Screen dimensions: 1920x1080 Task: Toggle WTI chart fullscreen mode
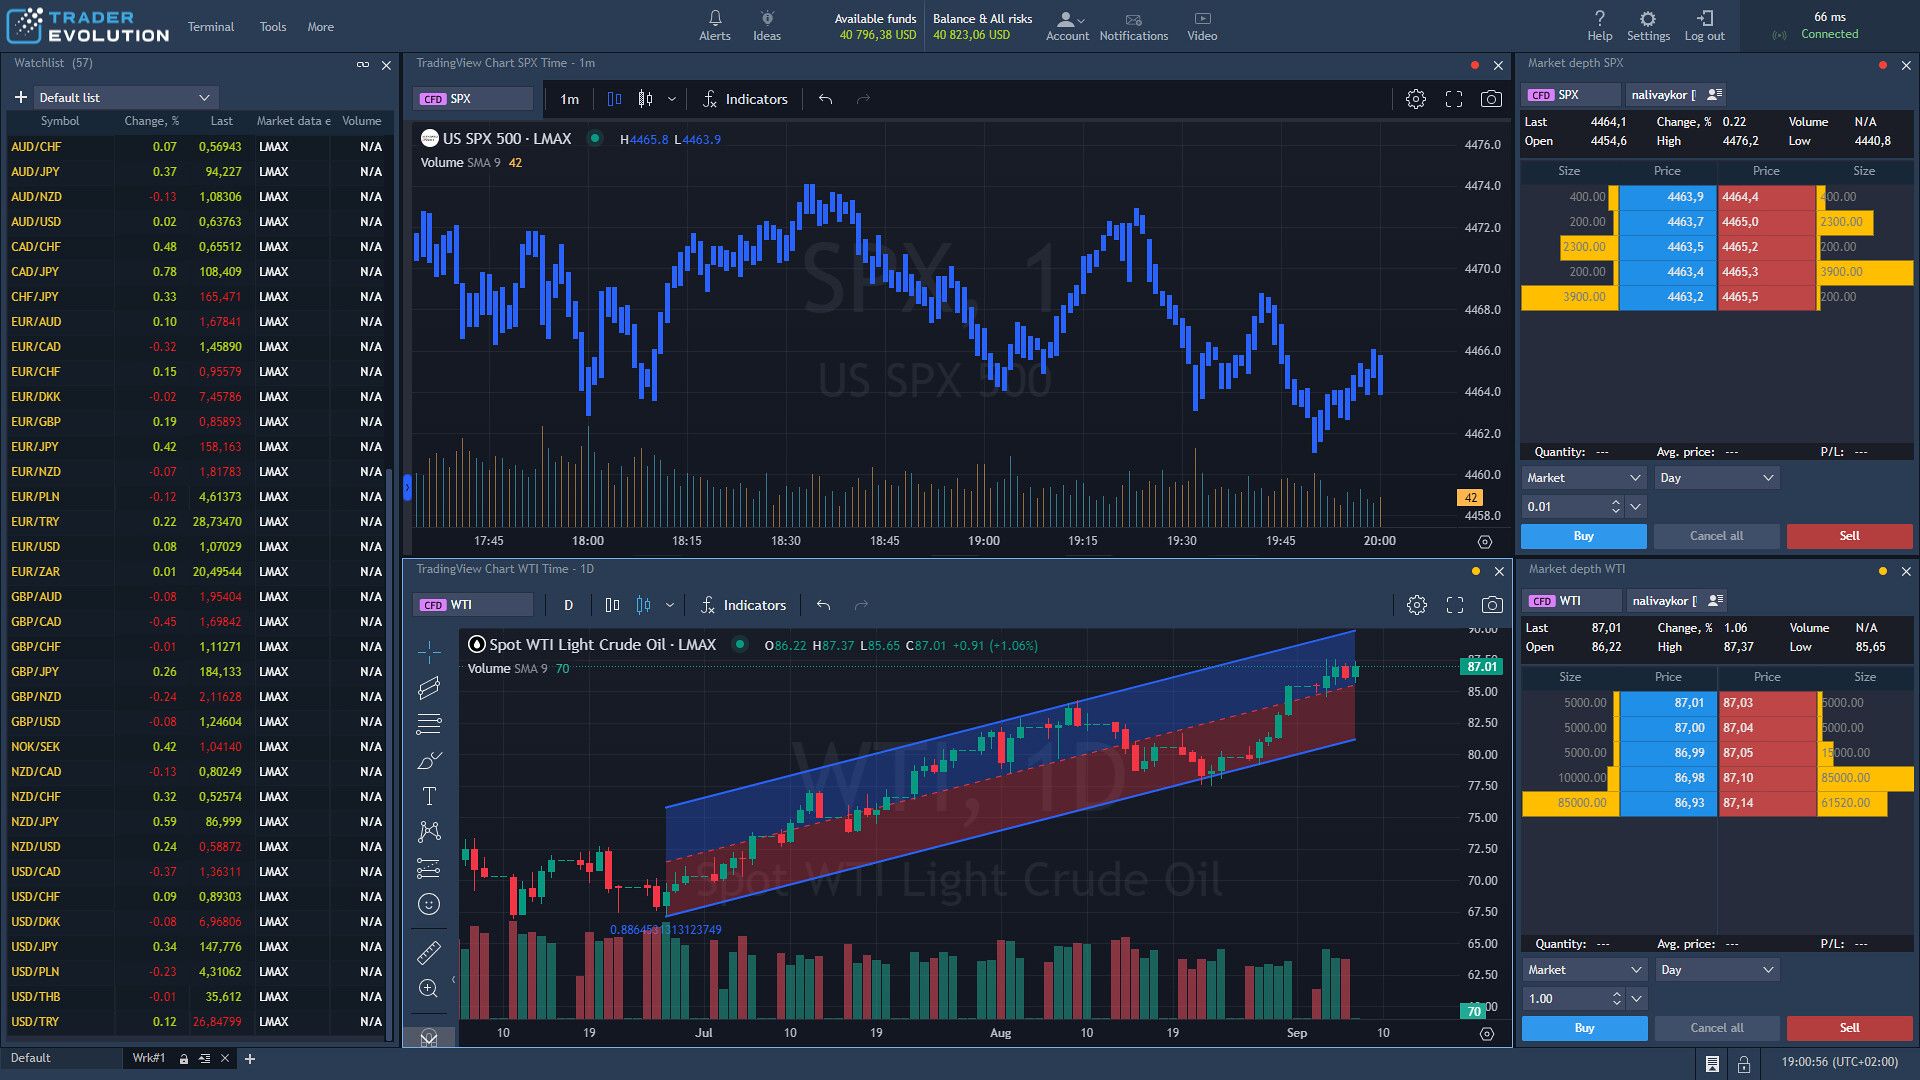click(x=1455, y=605)
